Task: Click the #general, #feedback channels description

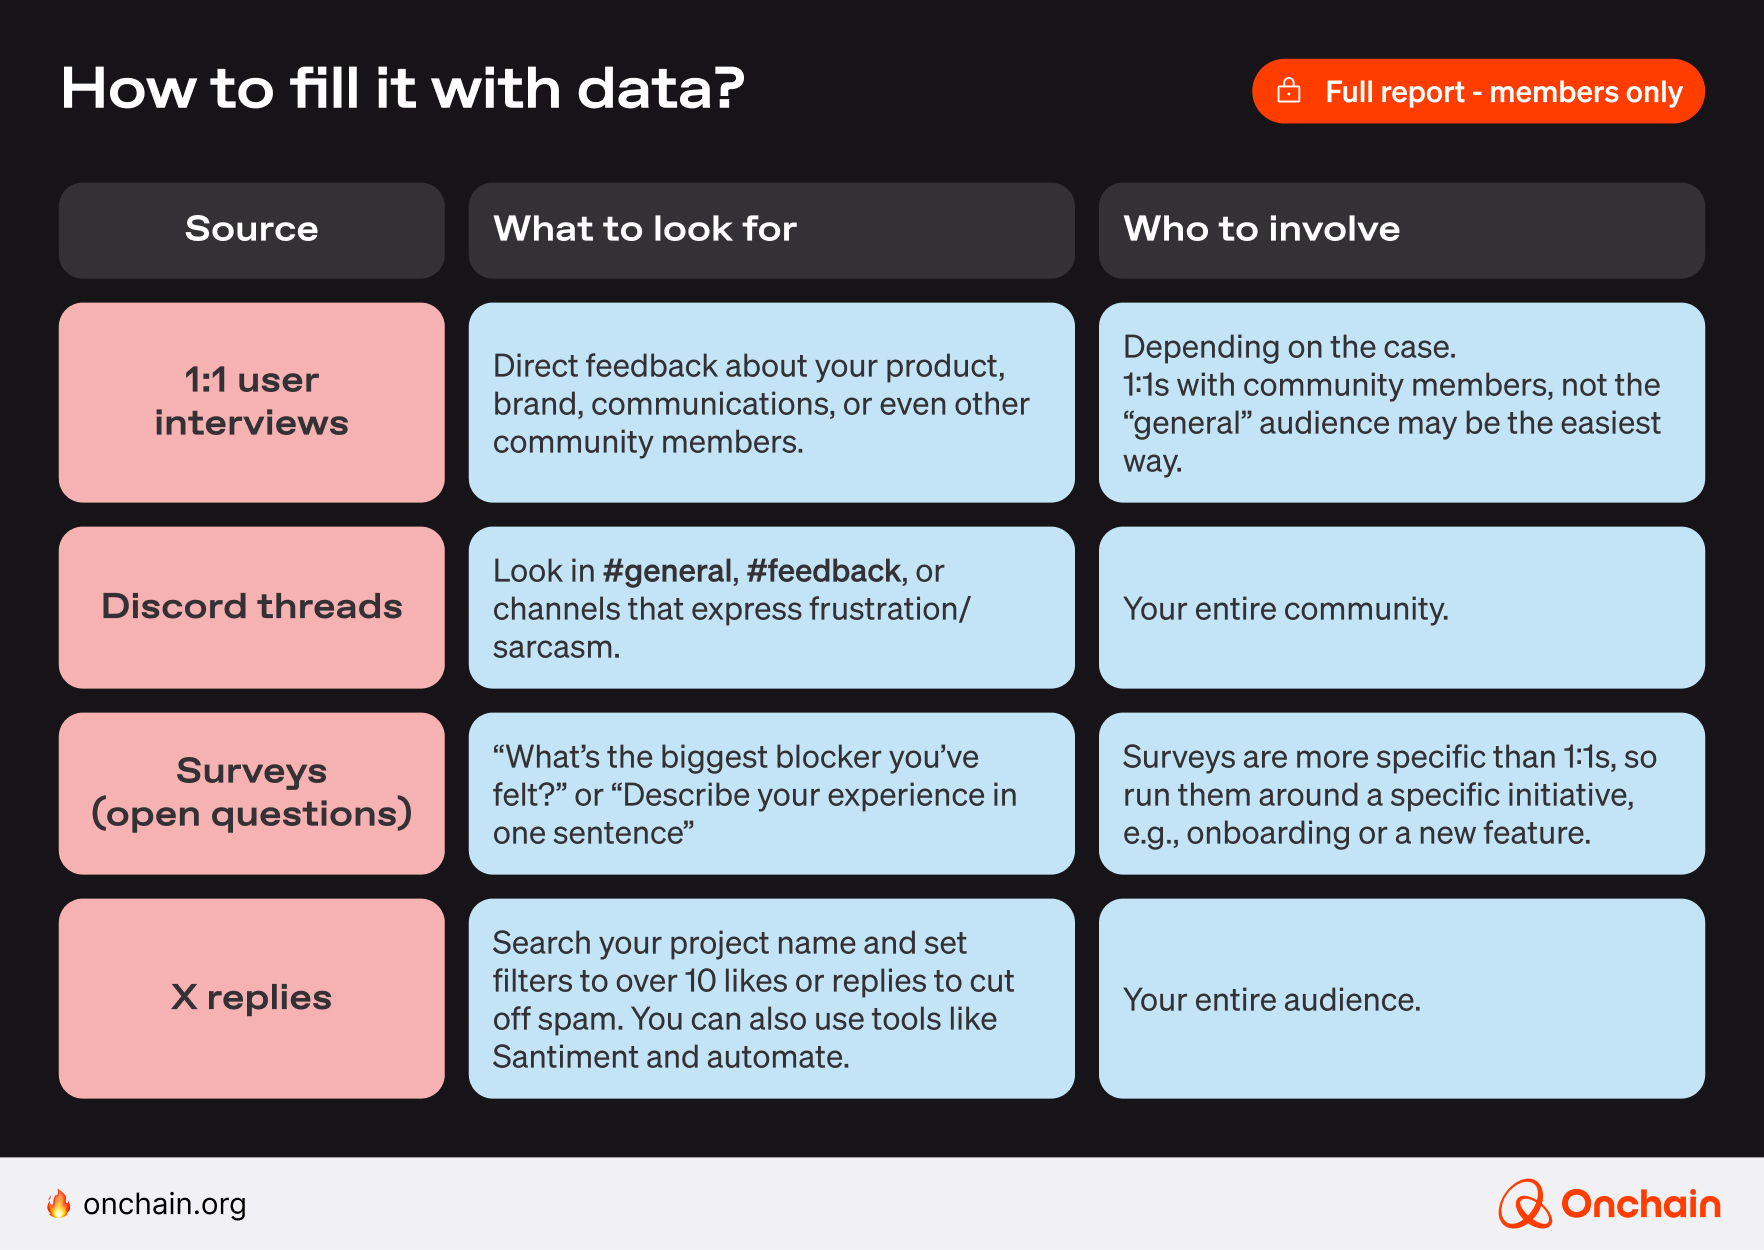Action: point(771,608)
